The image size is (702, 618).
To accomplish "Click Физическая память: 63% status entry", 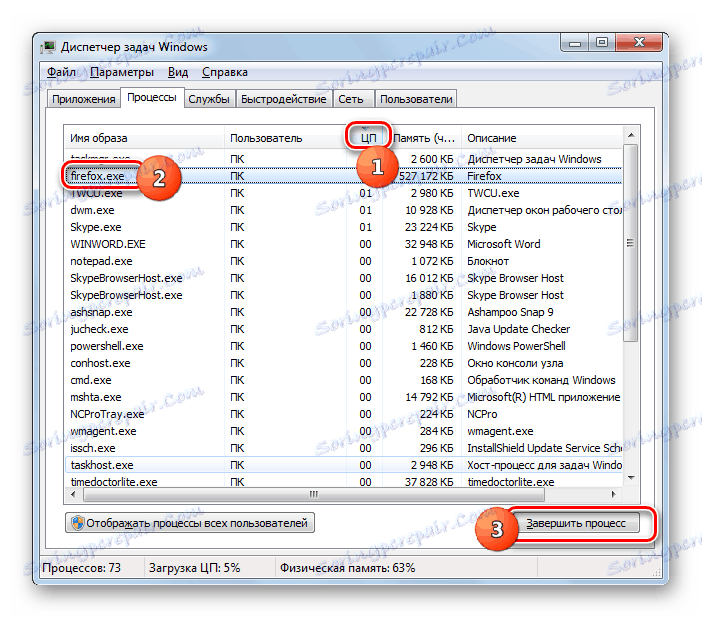I will click(347, 568).
